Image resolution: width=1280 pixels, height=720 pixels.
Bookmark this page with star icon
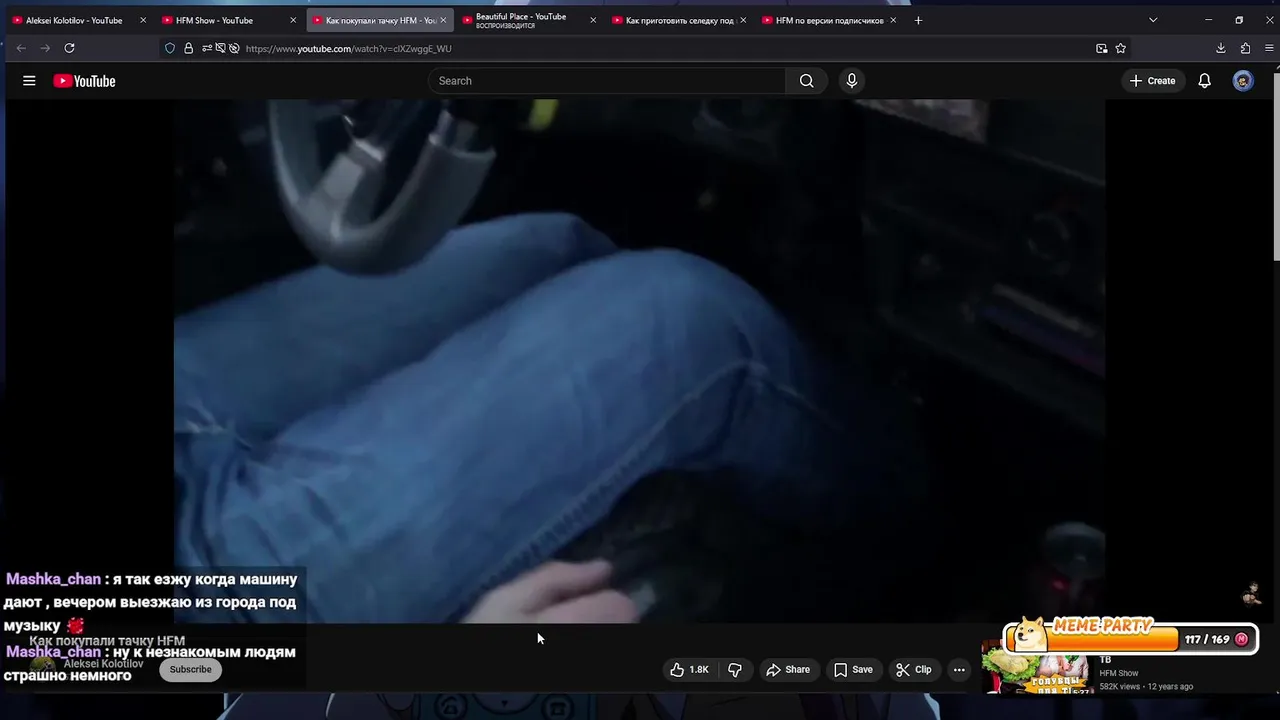[1121, 48]
